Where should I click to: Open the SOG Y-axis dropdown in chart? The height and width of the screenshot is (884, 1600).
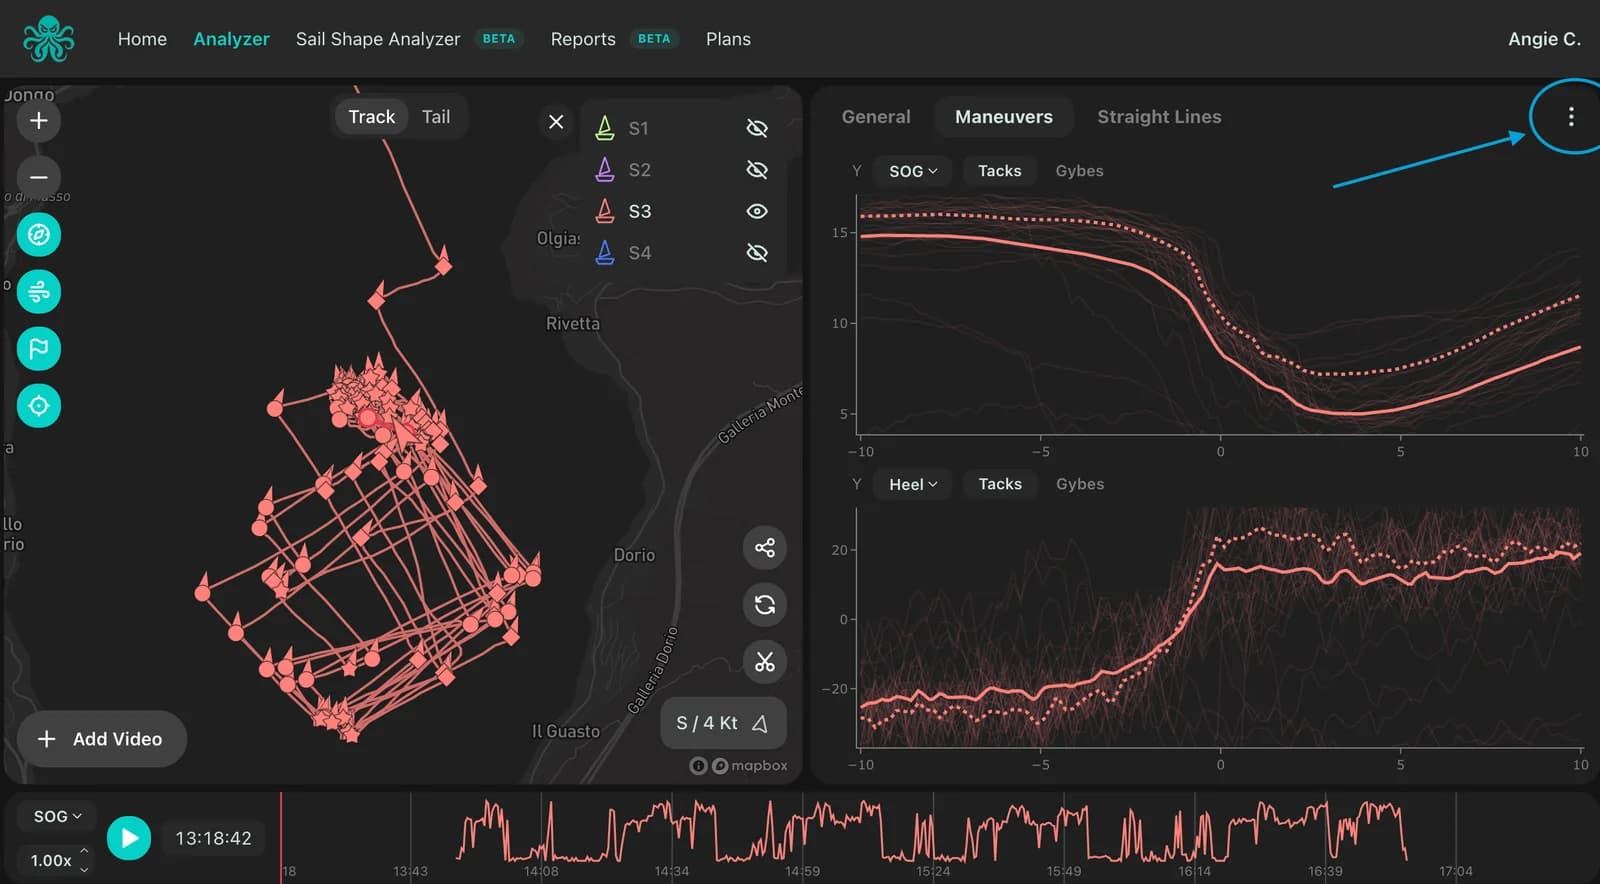[x=913, y=171]
